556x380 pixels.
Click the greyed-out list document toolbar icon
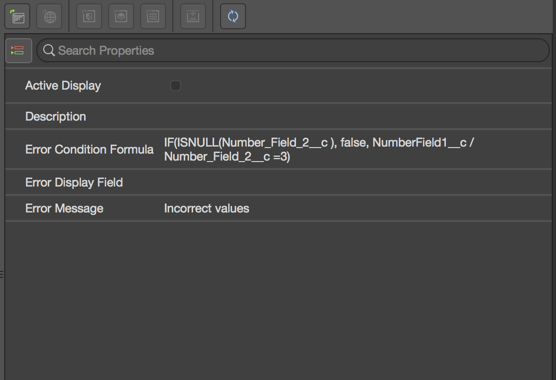tap(153, 16)
